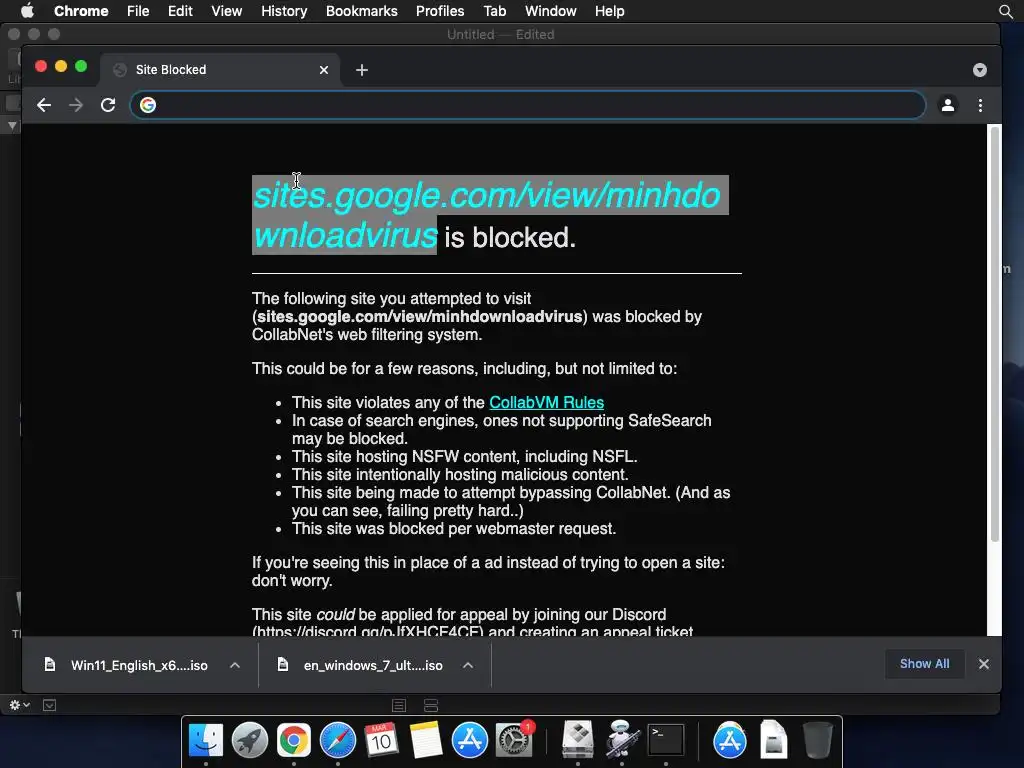1024x768 pixels.
Task: Open the App Store icon beside Trash
Action: tap(729, 740)
